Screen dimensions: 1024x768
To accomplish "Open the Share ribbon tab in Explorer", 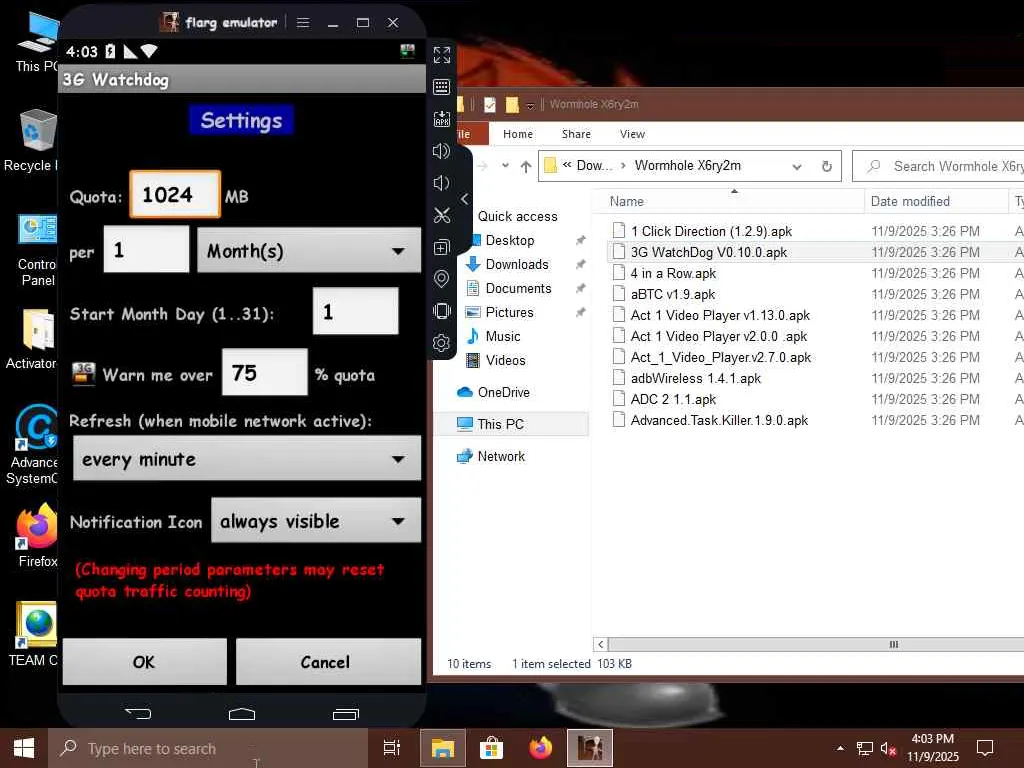I will pos(576,134).
